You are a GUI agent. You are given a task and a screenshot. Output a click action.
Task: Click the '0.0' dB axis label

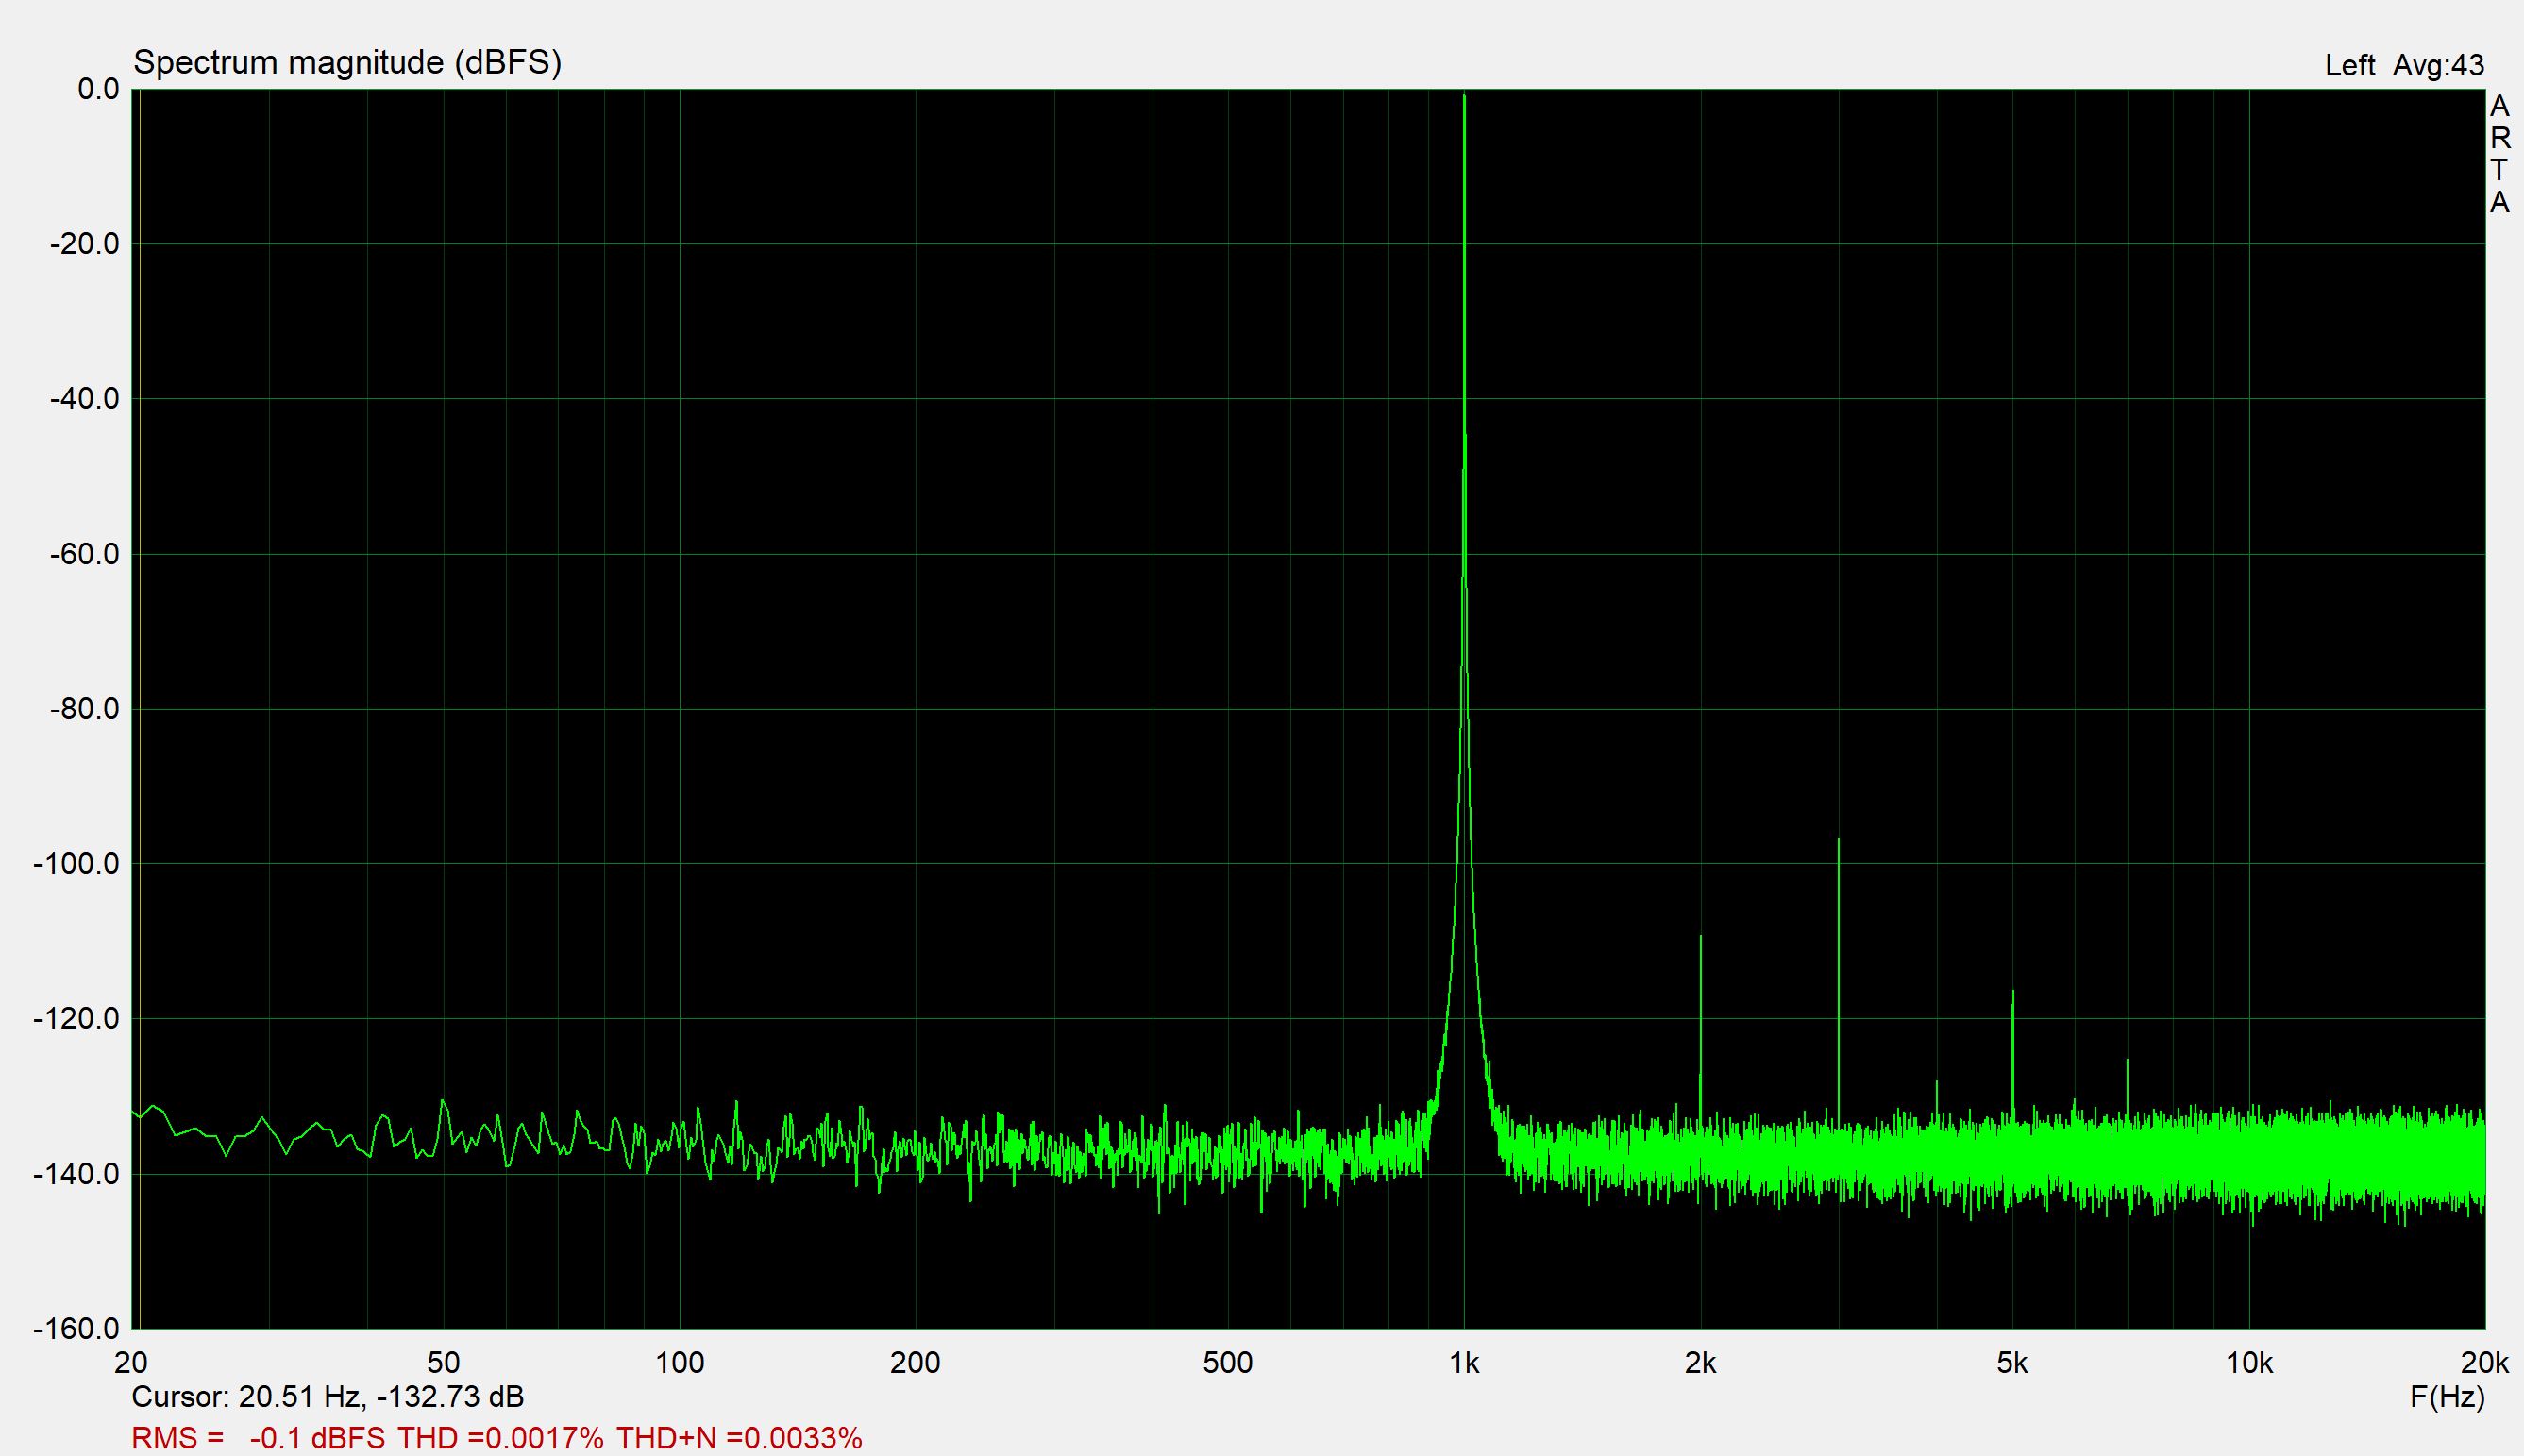[98, 90]
